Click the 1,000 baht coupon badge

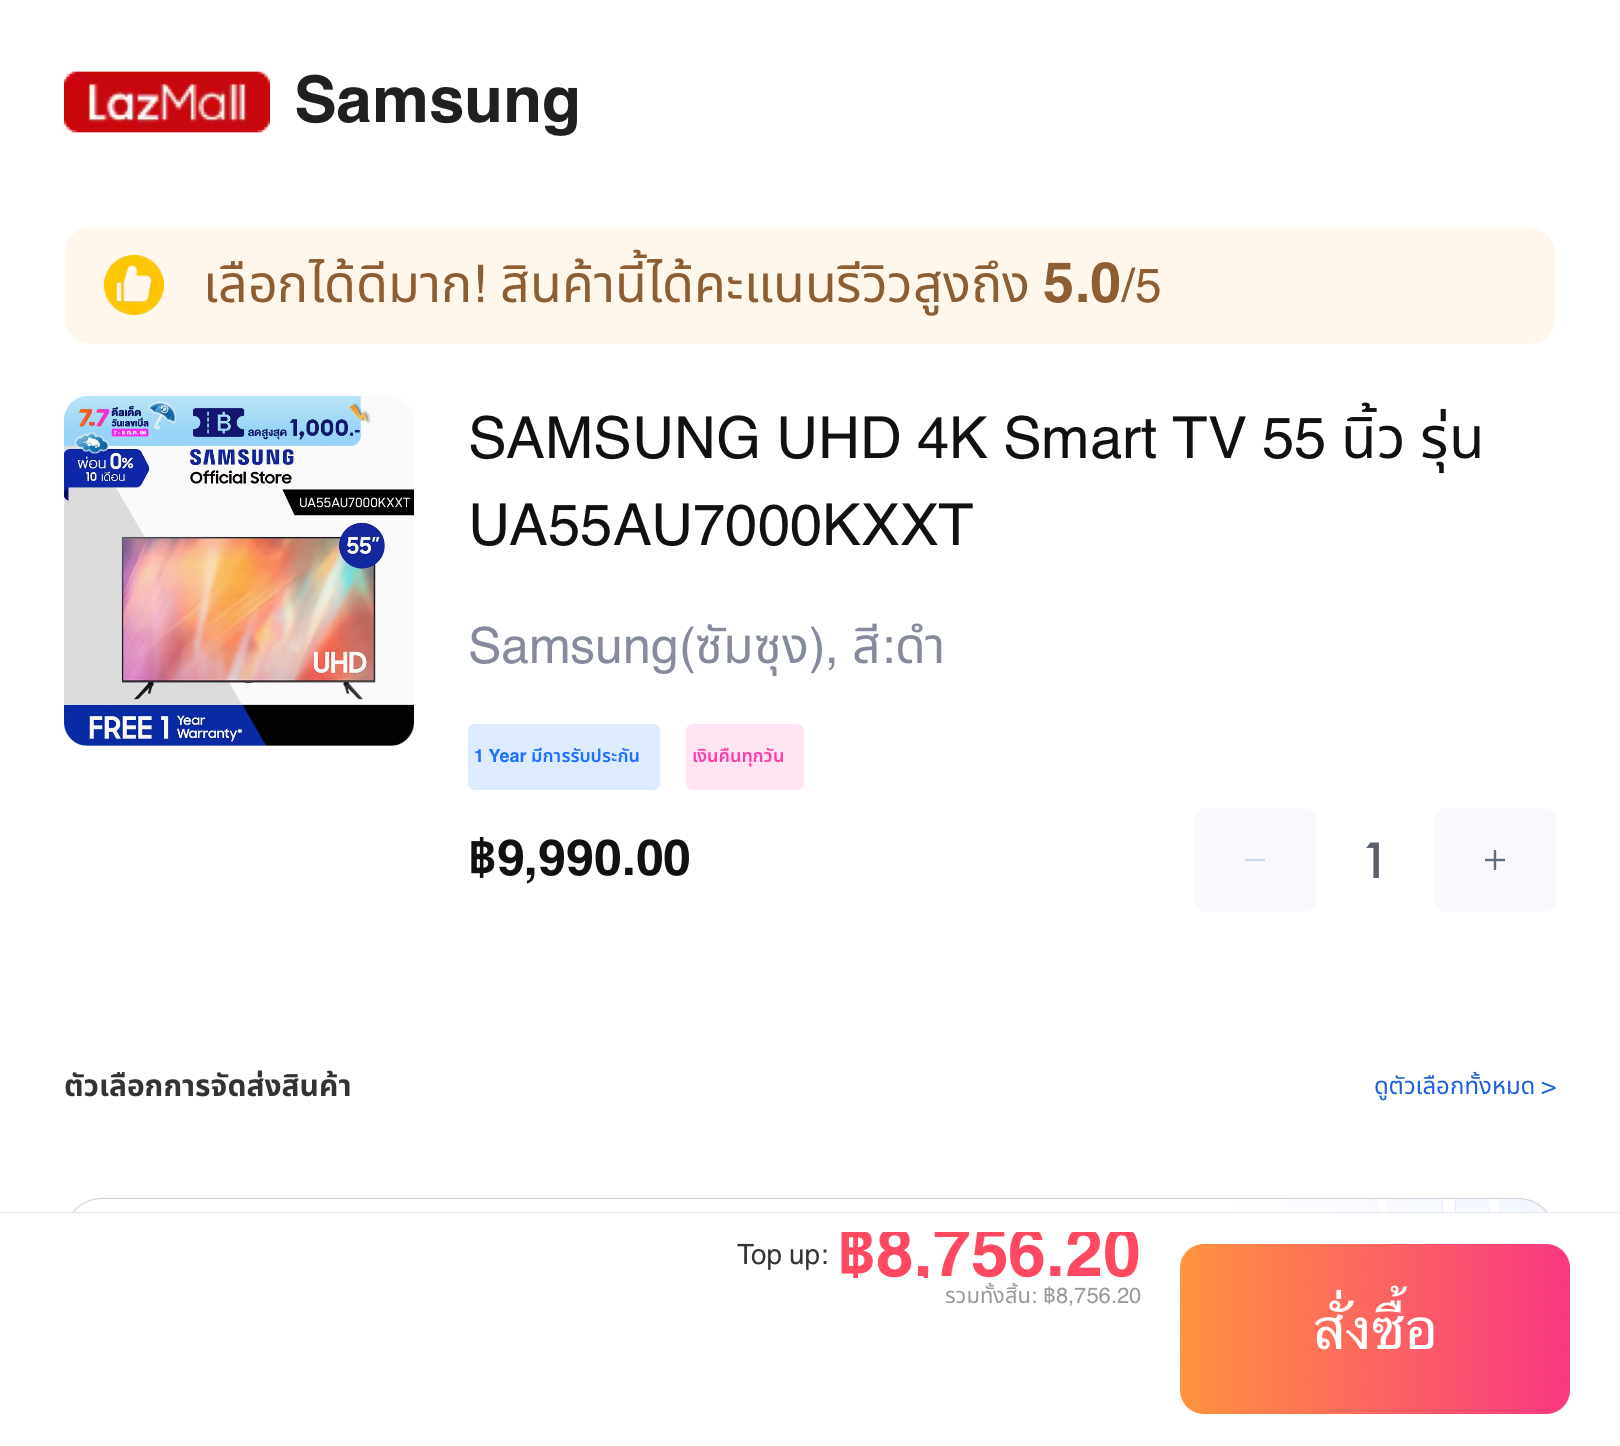[278, 426]
